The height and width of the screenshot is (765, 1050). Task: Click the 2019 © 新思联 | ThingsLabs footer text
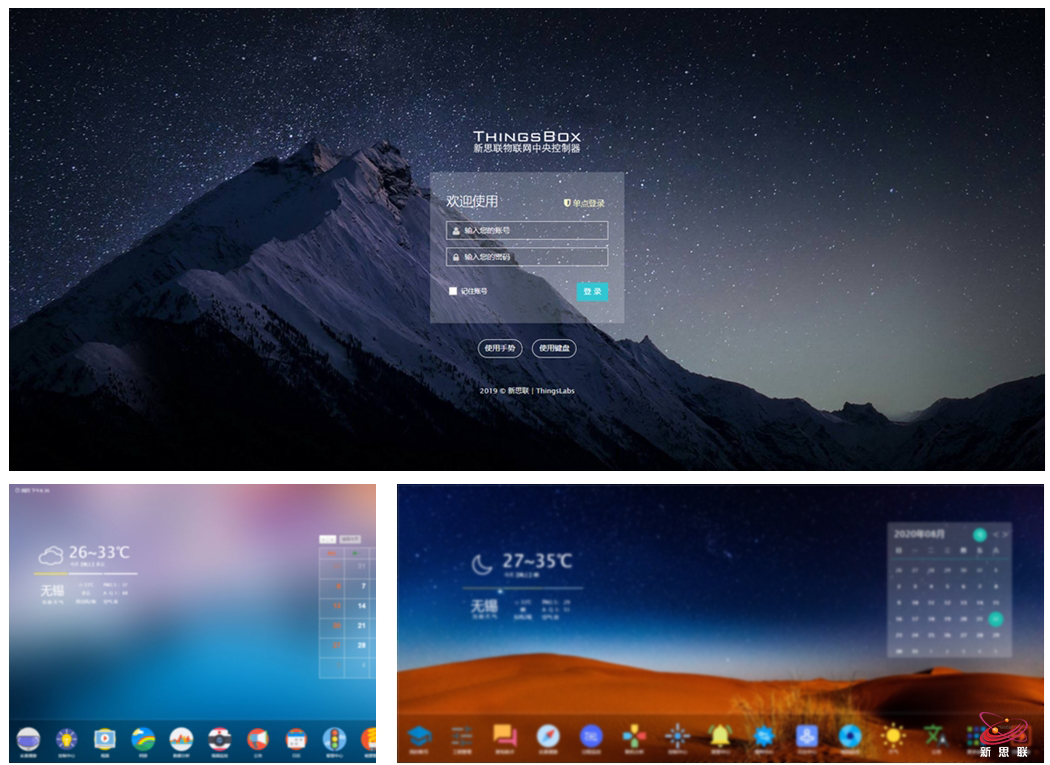527,391
